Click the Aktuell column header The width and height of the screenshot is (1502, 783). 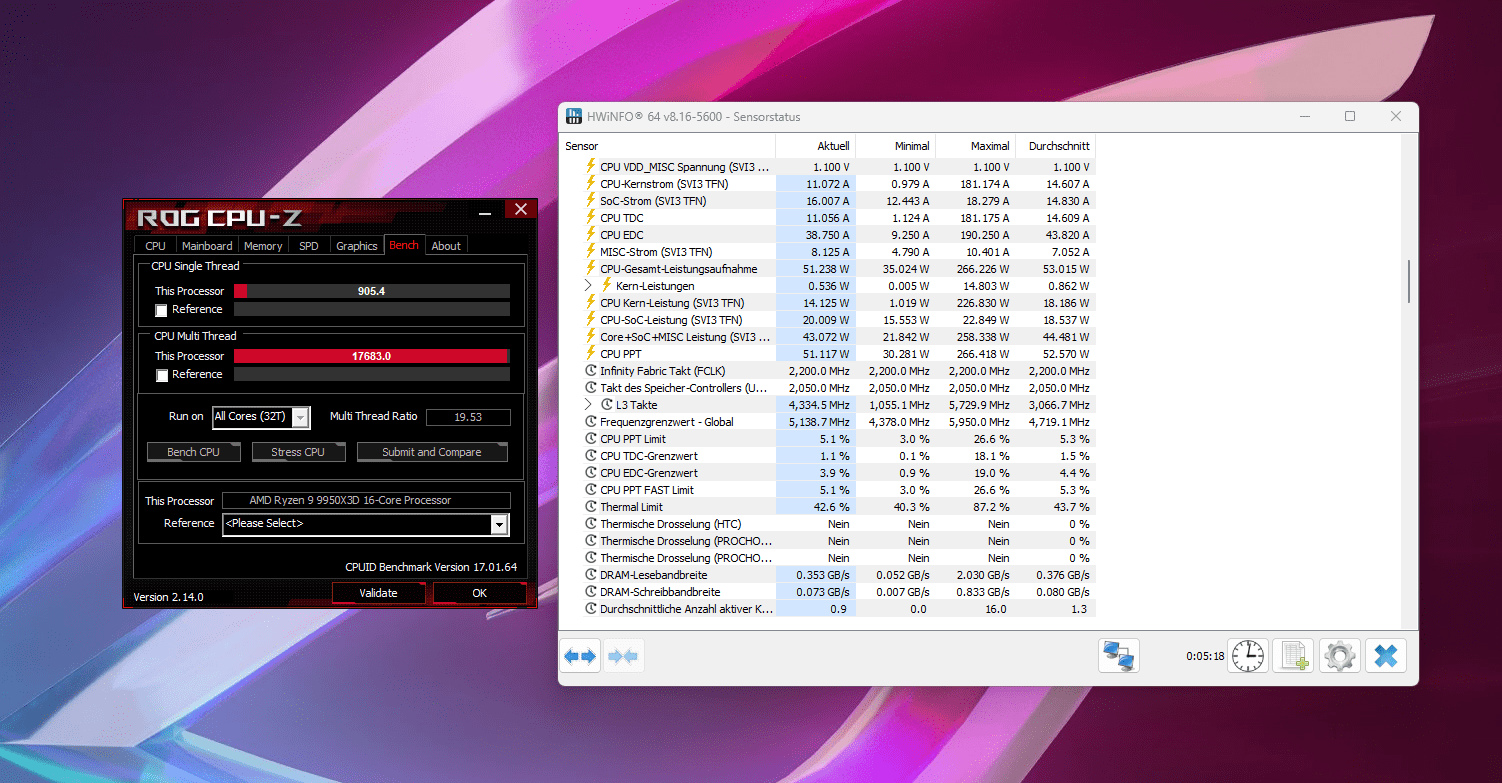coord(815,146)
